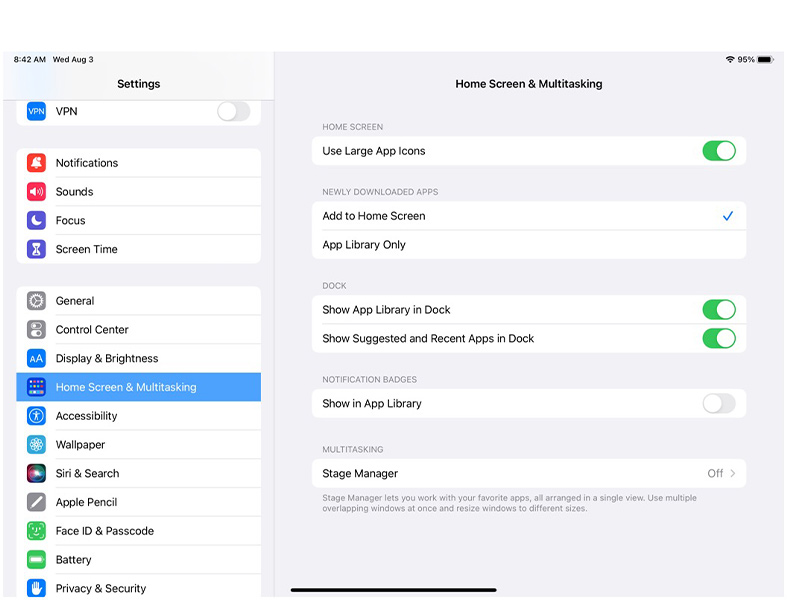The height and width of the screenshot is (600, 800).
Task: Toggle the VPN switch on
Action: tap(234, 111)
